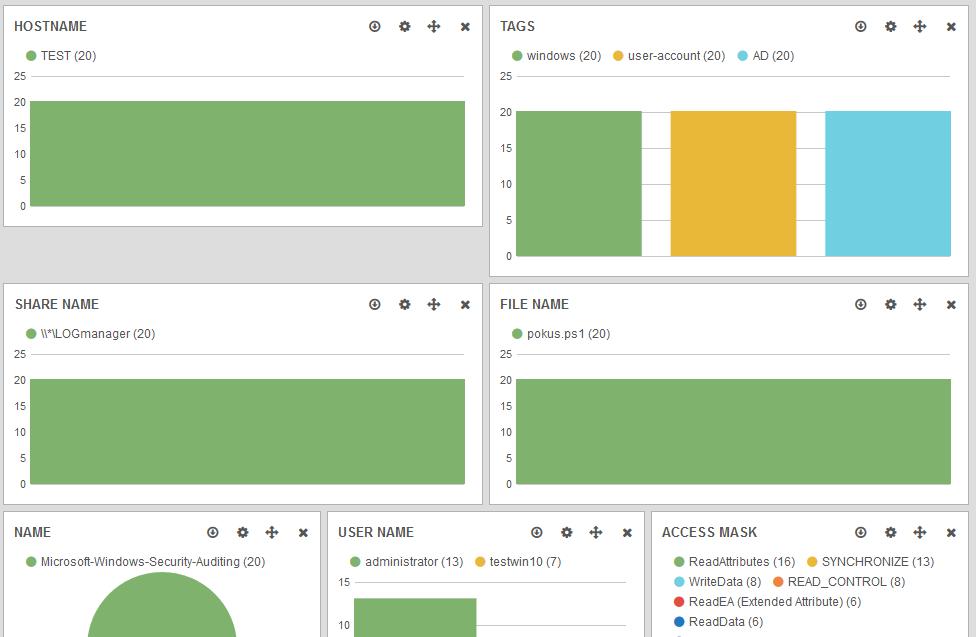Open FILE NAME panel gear settings
Image resolution: width=976 pixels, height=637 pixels.
[x=891, y=304]
